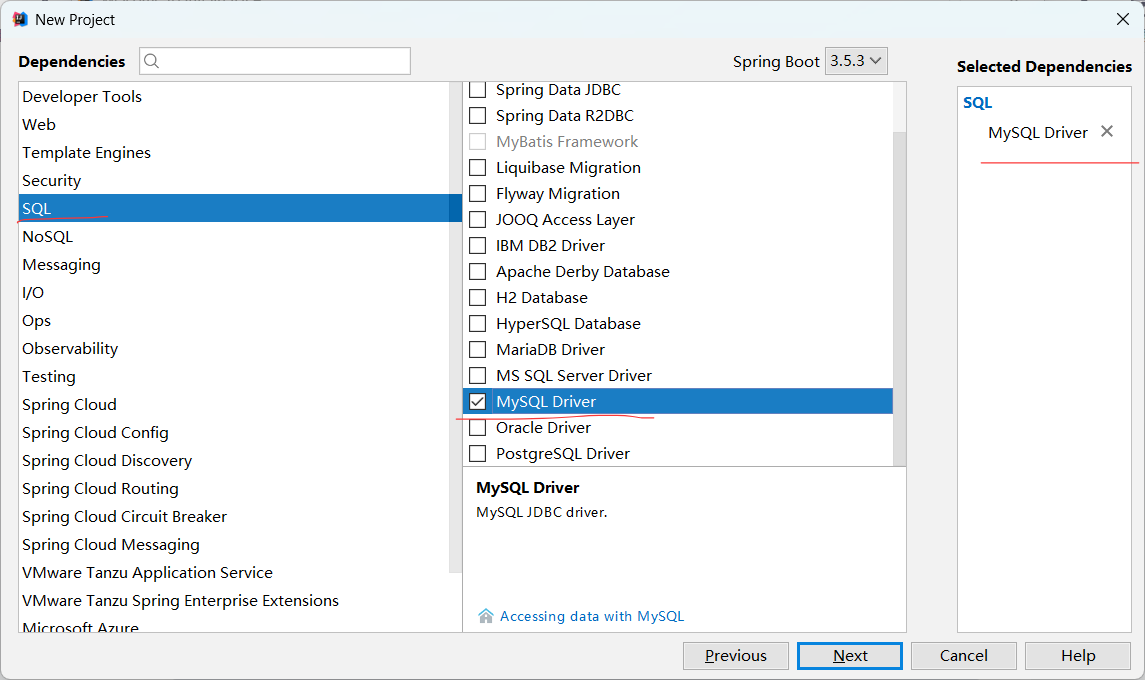Cancel the New Project wizard

tap(963, 655)
